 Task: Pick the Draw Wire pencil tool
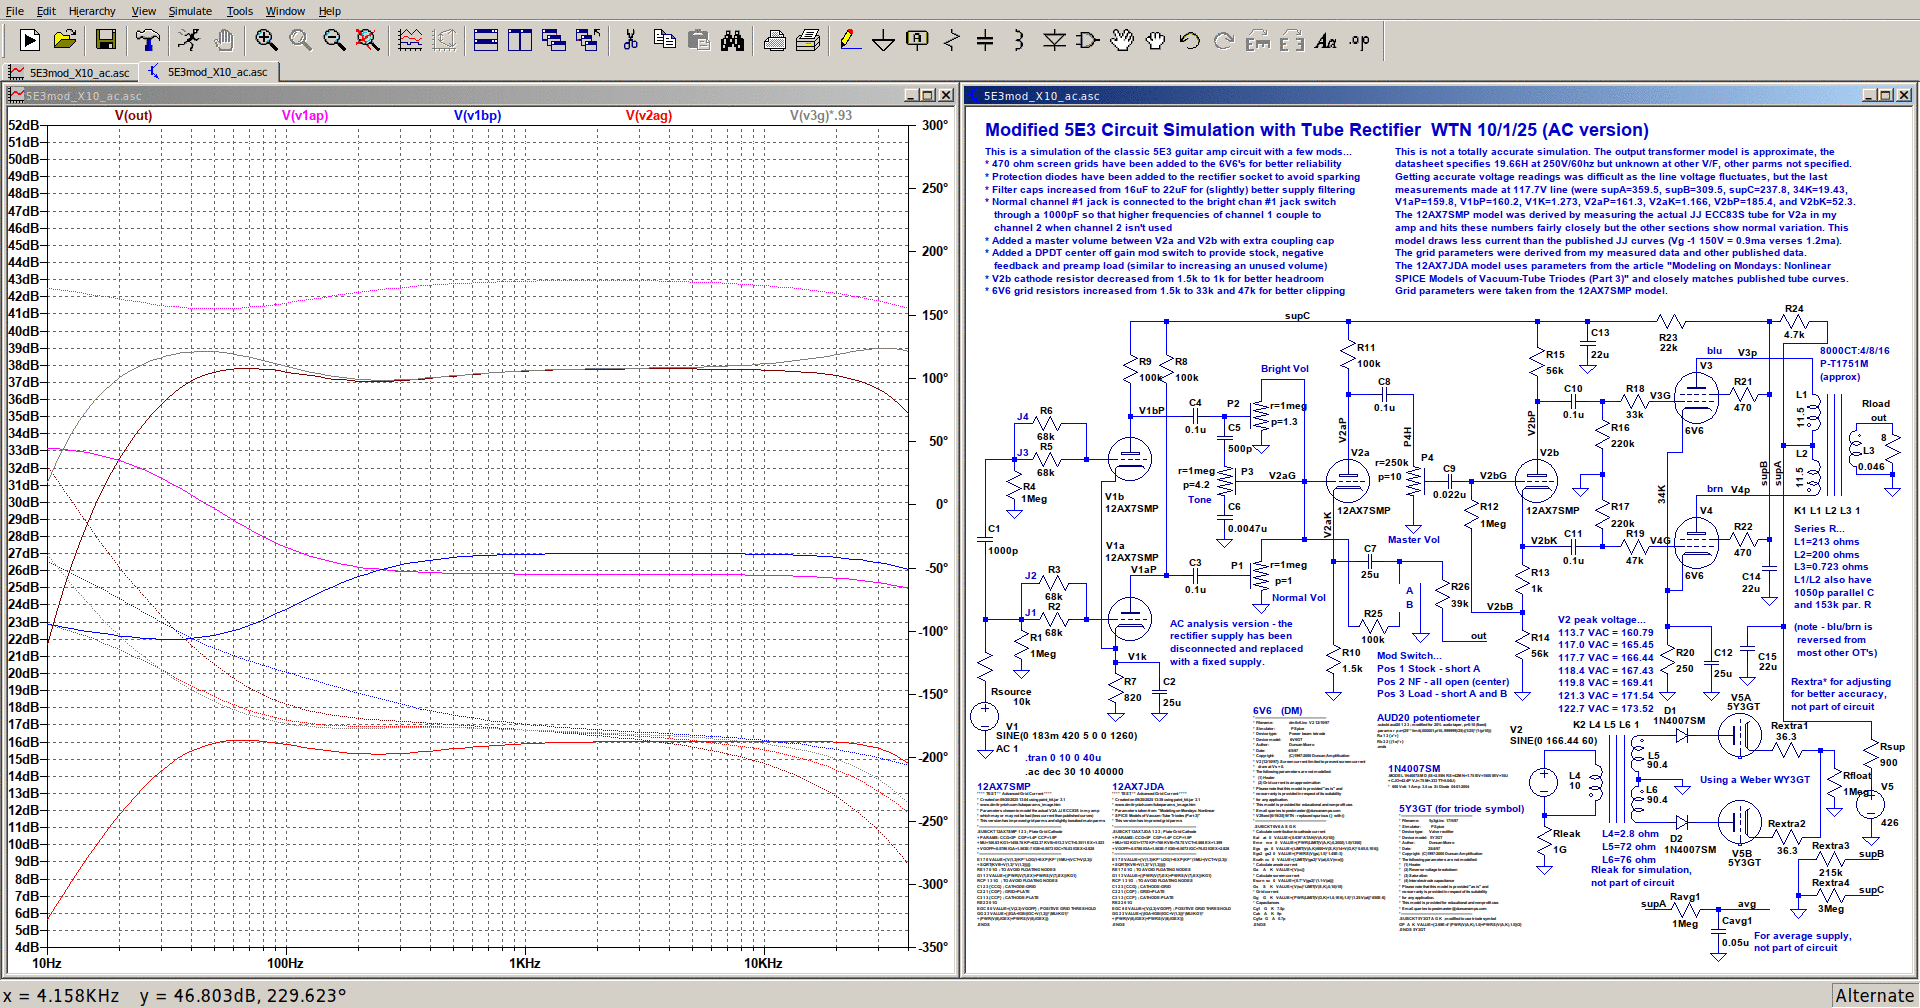849,40
